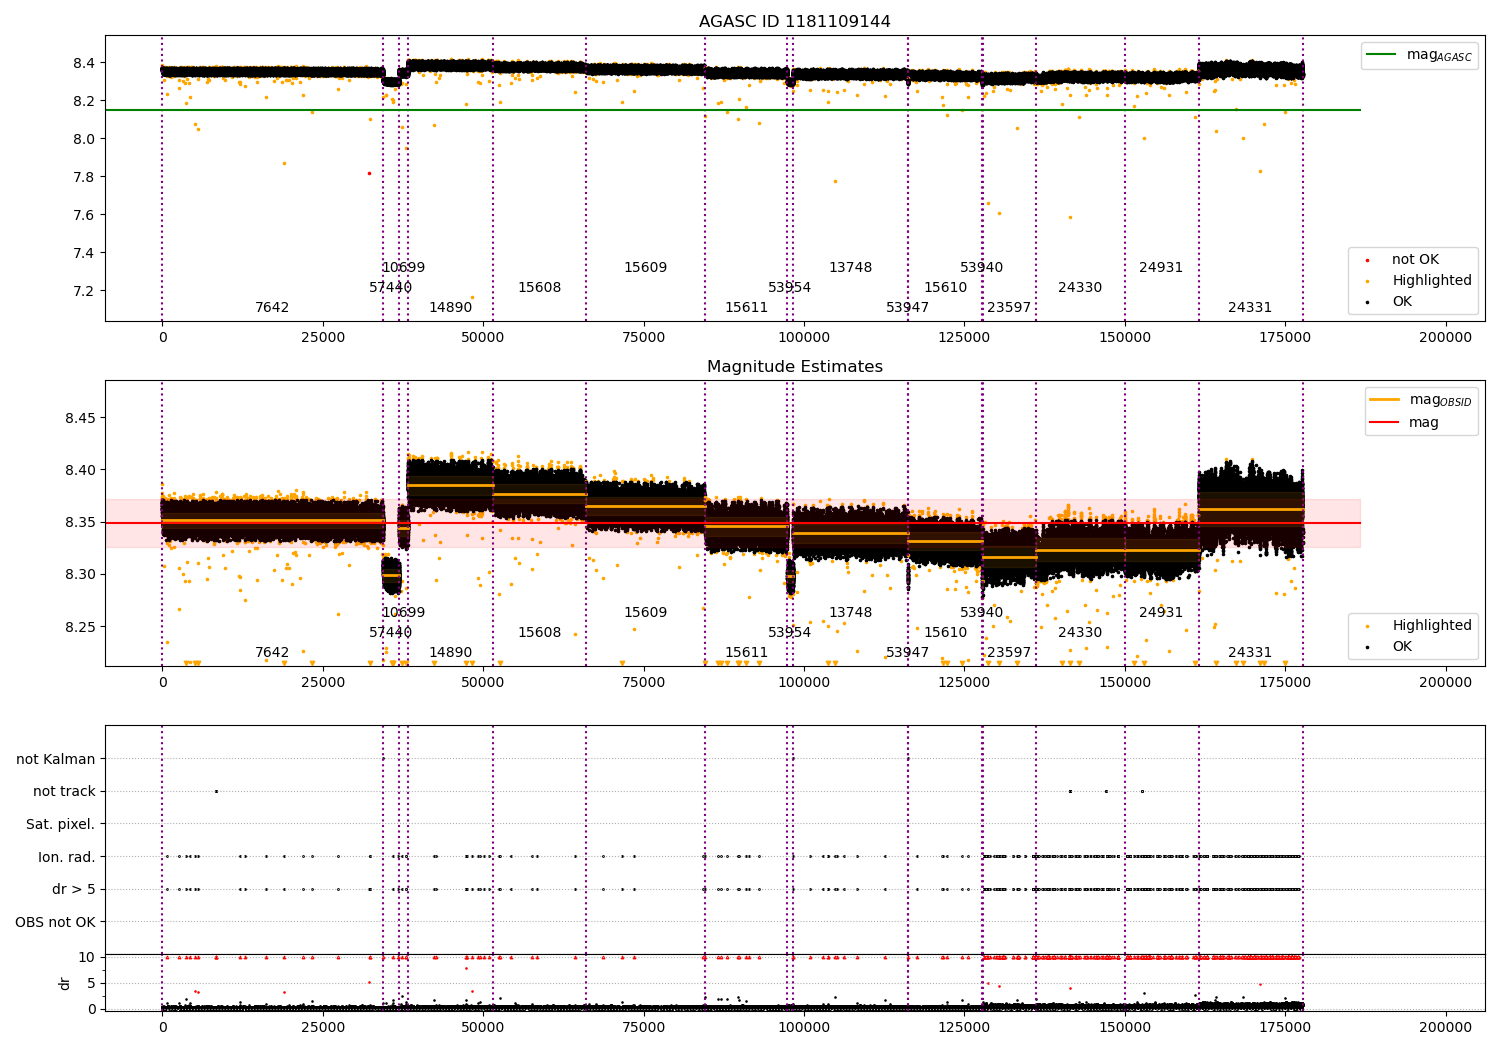Click the 7.8 y-axis tick label
1500x1050 pixels.
click(x=84, y=177)
